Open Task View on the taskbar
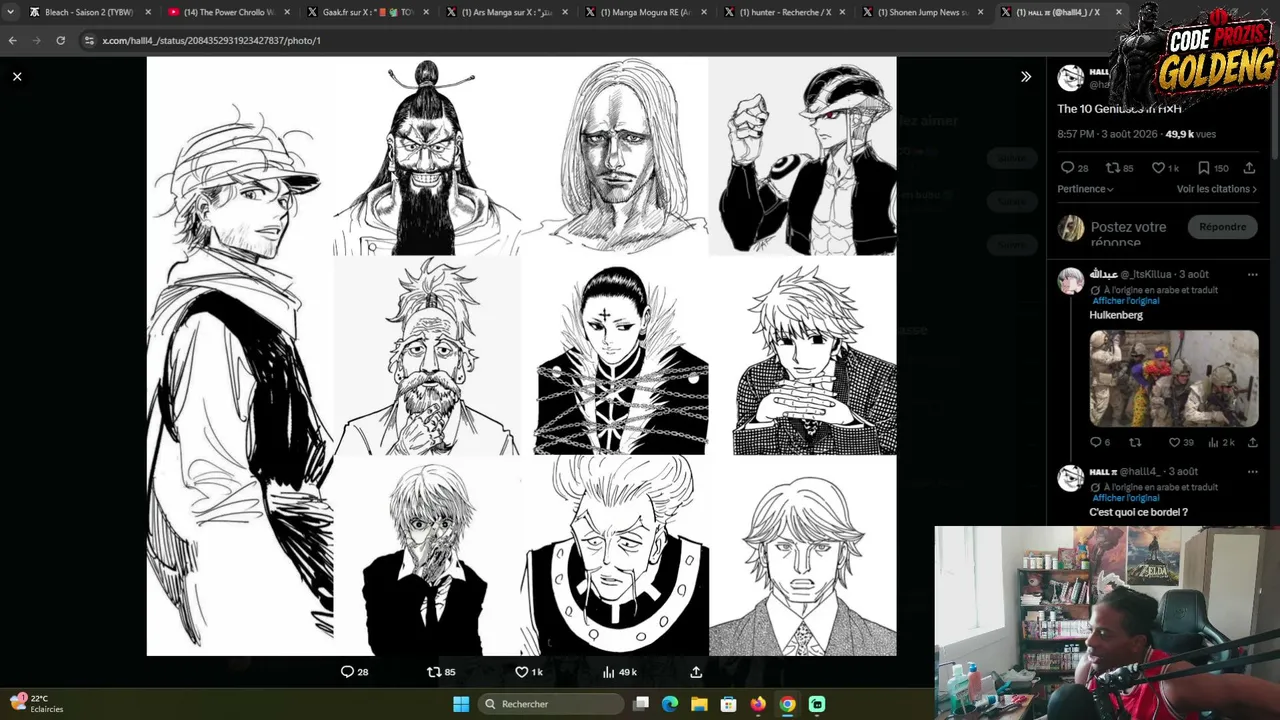The width and height of the screenshot is (1280, 720). [641, 704]
